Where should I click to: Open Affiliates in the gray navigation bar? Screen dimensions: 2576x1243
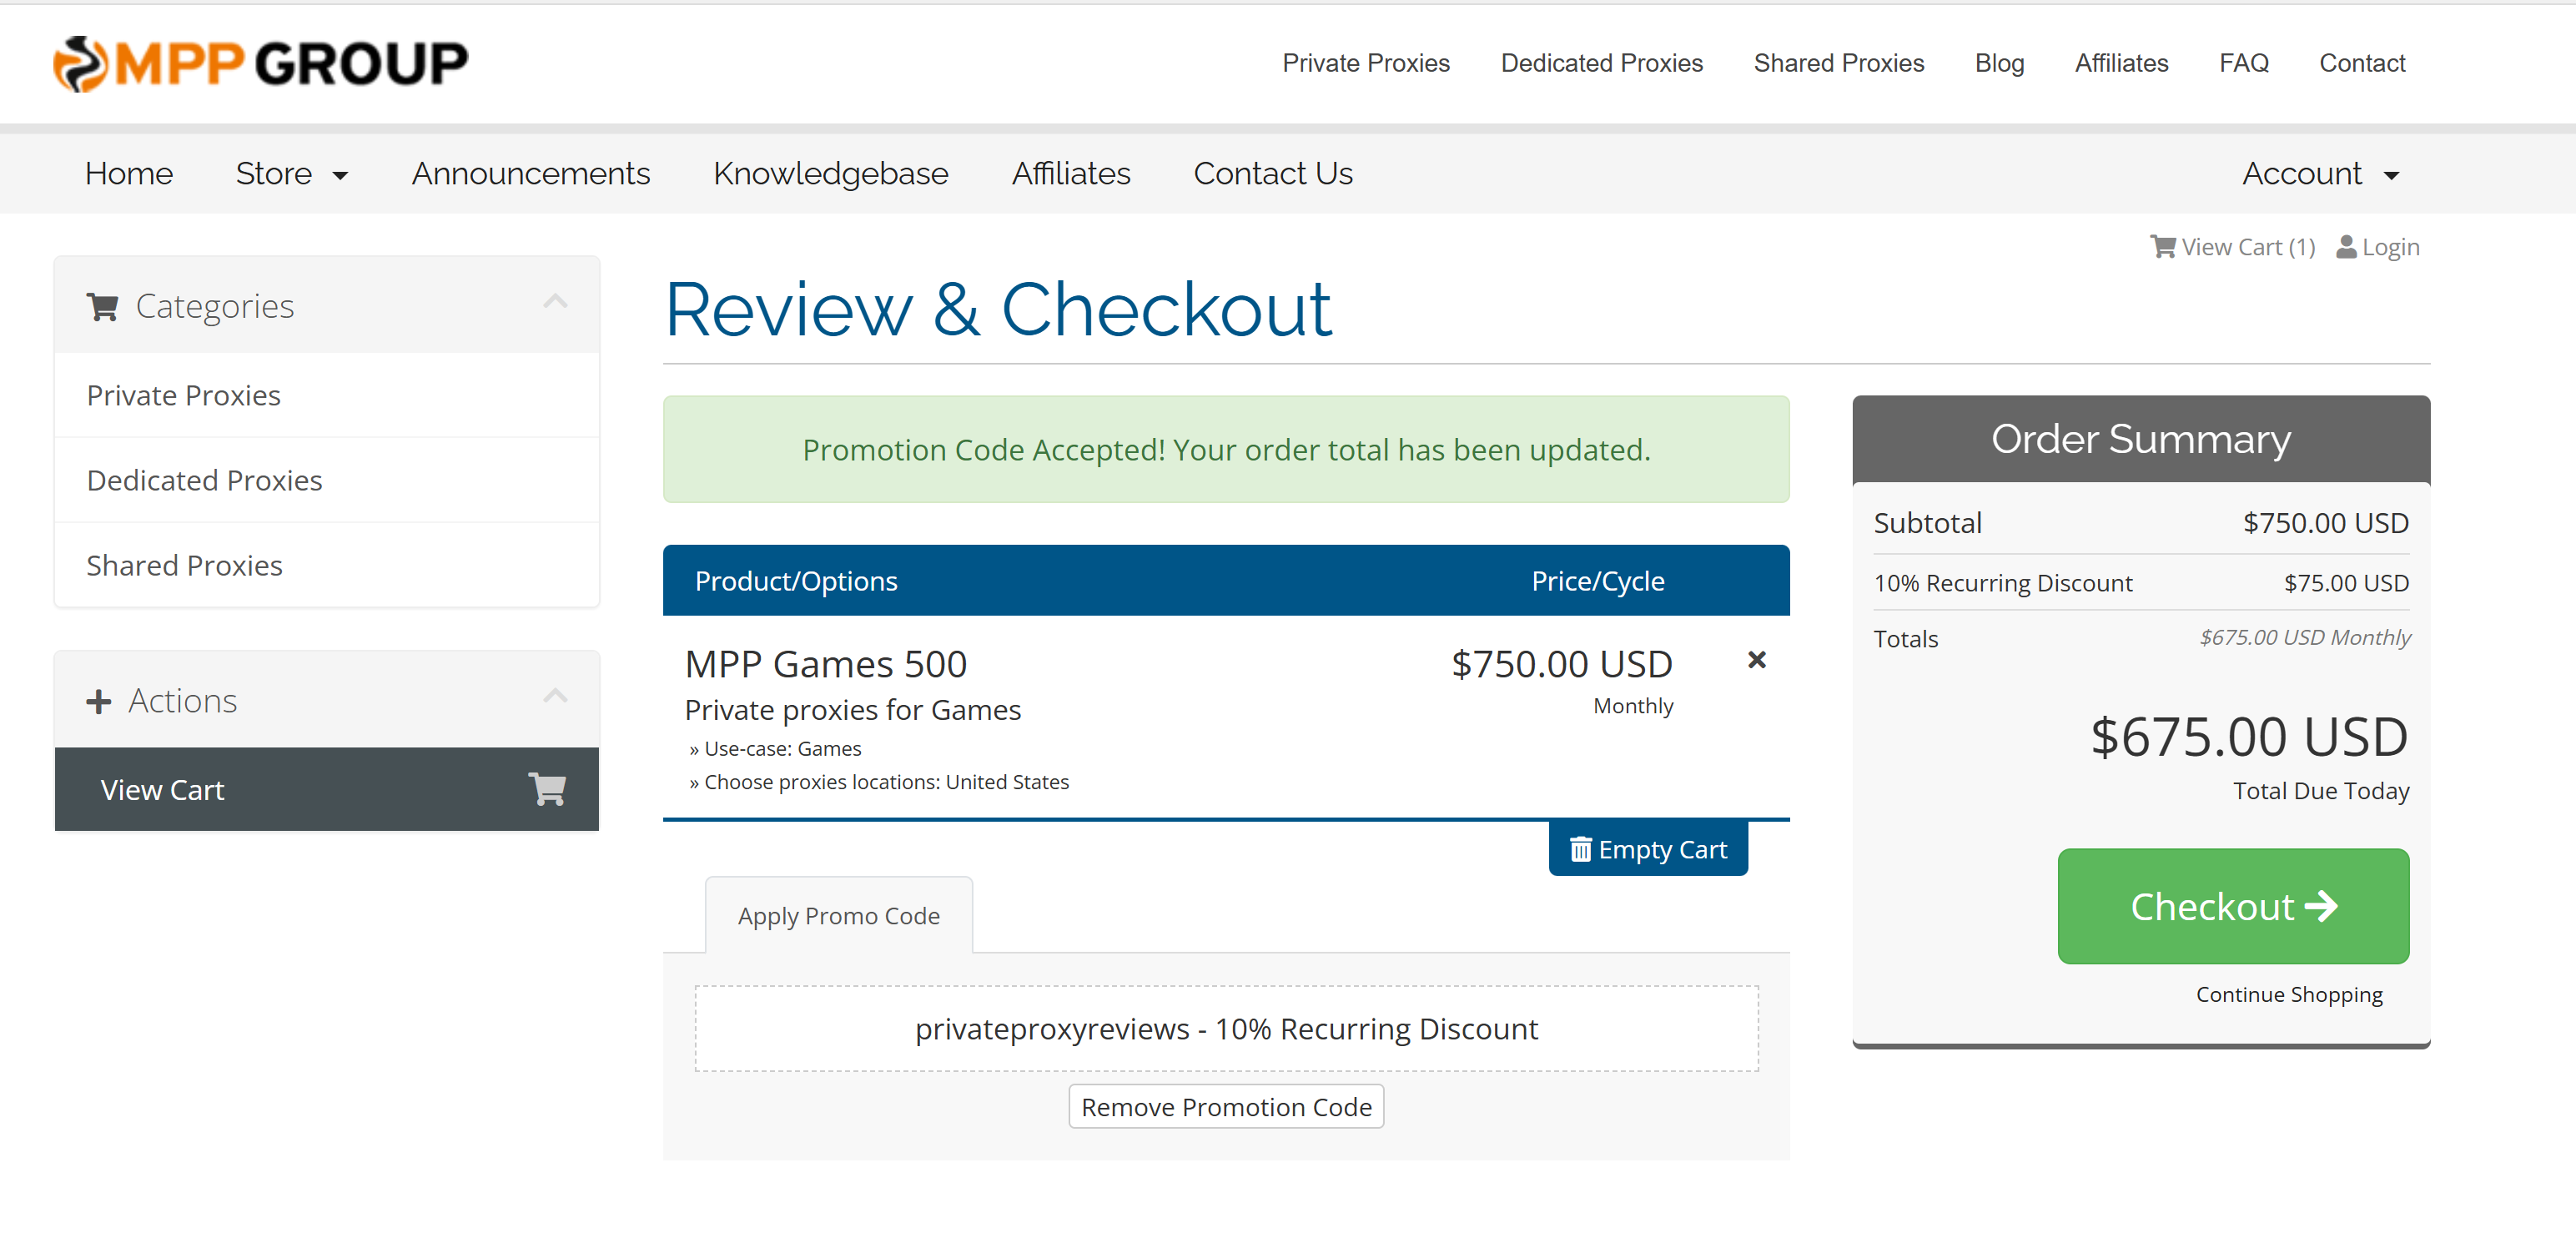click(1071, 174)
